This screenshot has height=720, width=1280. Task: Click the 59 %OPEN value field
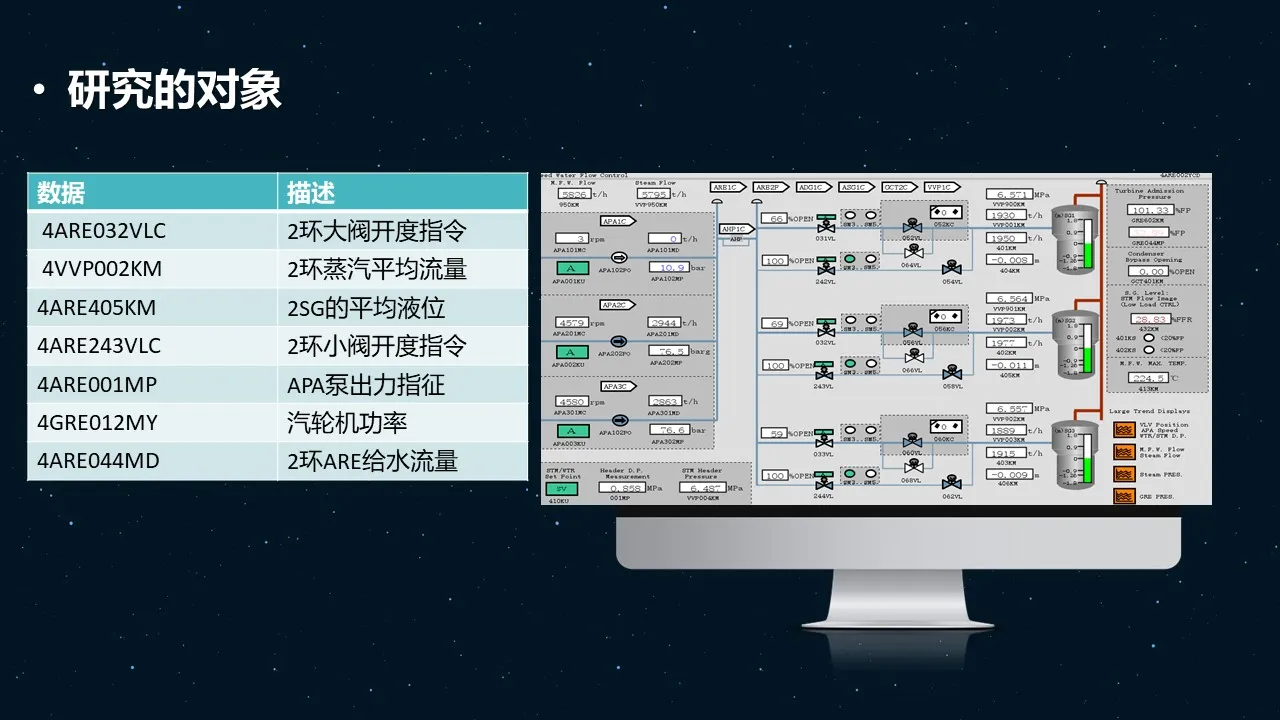coord(774,434)
